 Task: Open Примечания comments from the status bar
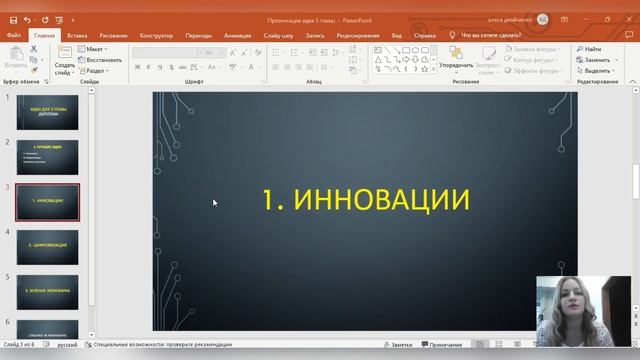pyautogui.click(x=442, y=345)
